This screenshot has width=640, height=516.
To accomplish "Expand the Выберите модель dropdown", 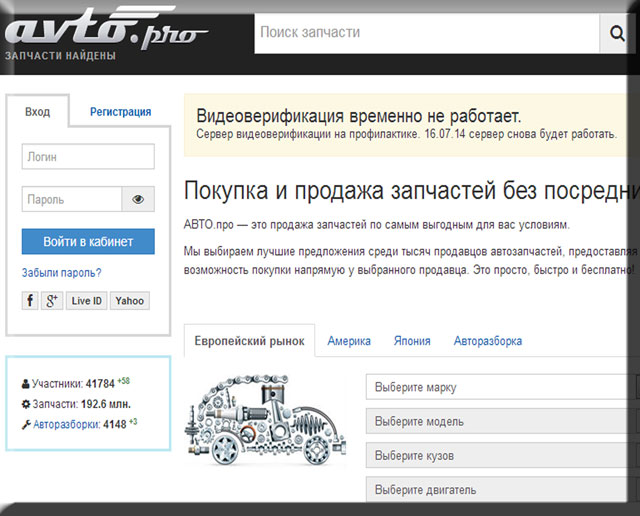I will [x=500, y=421].
